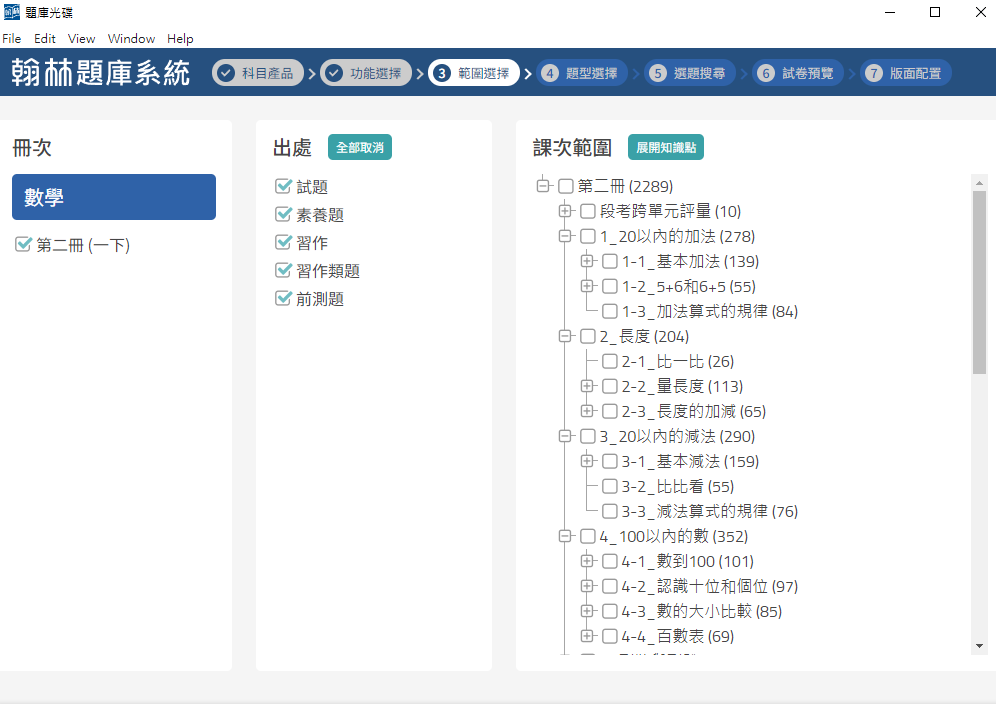Viewport: 996px width, 706px height.
Task: Click the 功能選擇 step checkmark icon
Action: (334, 73)
